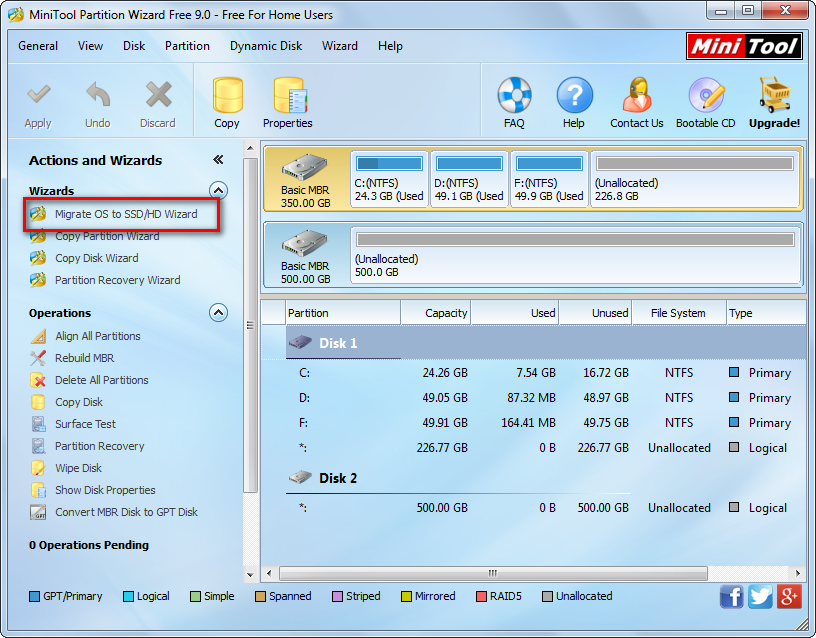Sort by the Used column header
The width and height of the screenshot is (816, 638).
coord(515,313)
